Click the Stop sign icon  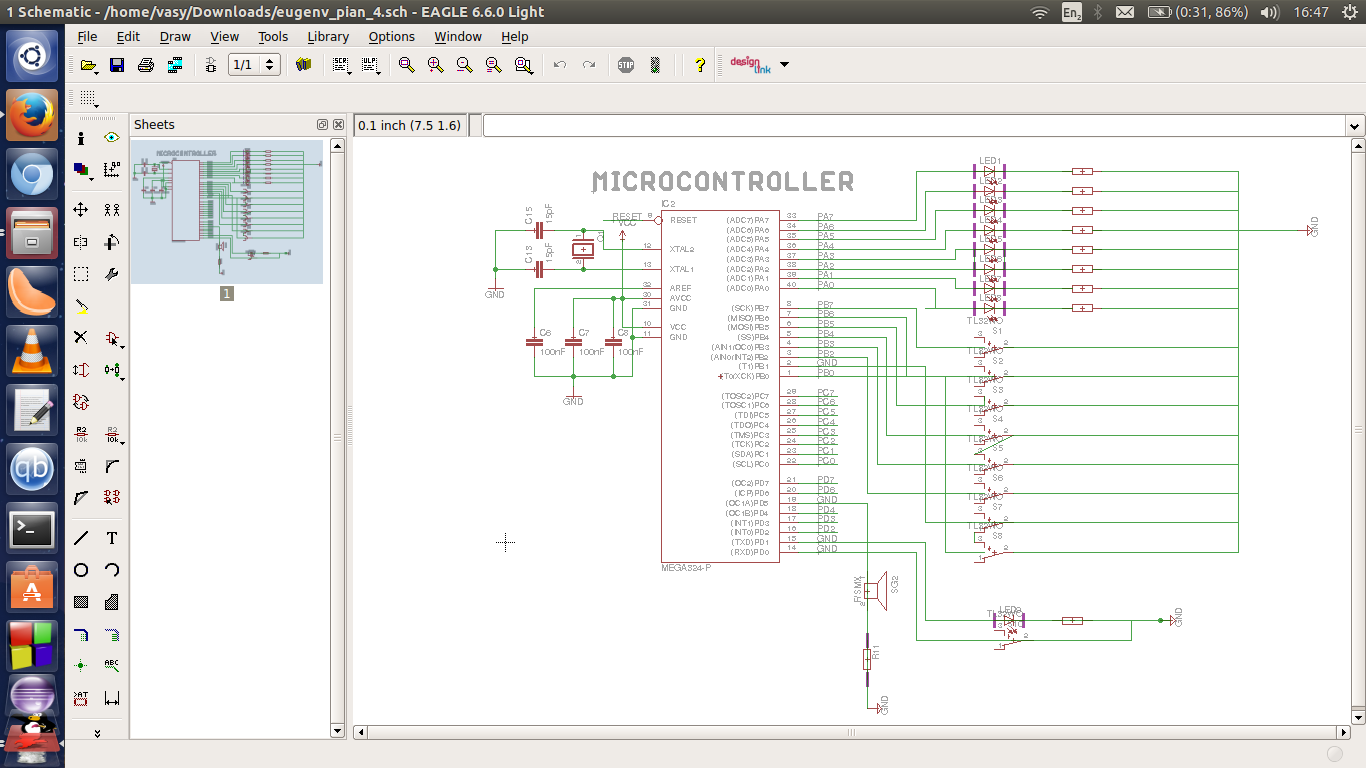[x=626, y=65]
